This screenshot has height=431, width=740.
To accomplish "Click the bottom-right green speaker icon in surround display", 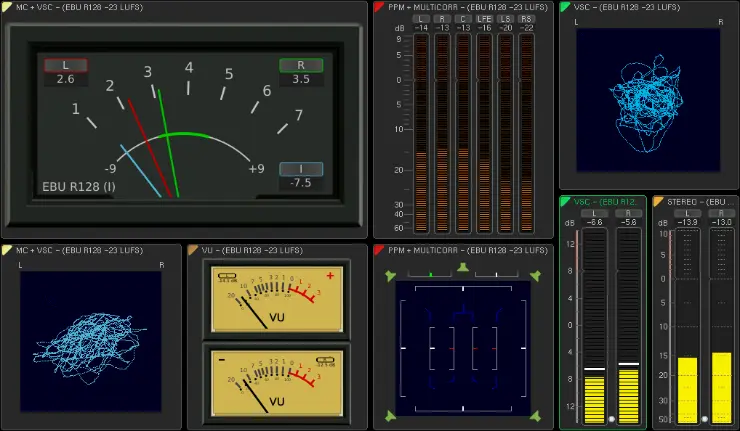I will (535, 415).
